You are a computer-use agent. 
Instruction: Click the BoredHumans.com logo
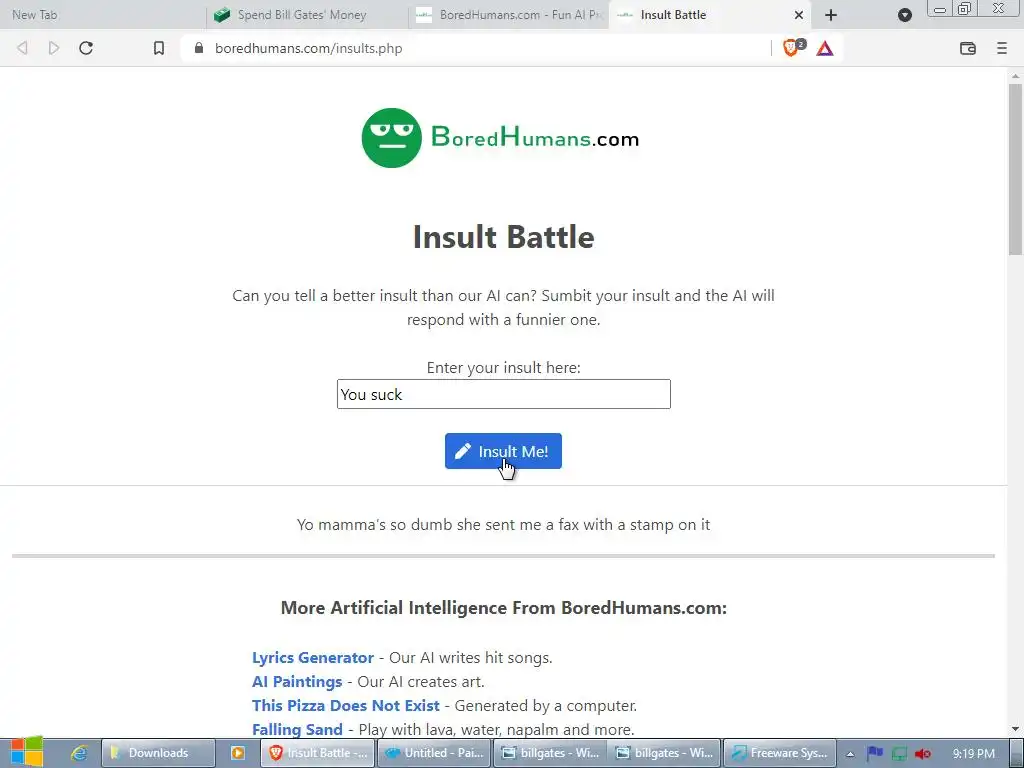tap(501, 138)
